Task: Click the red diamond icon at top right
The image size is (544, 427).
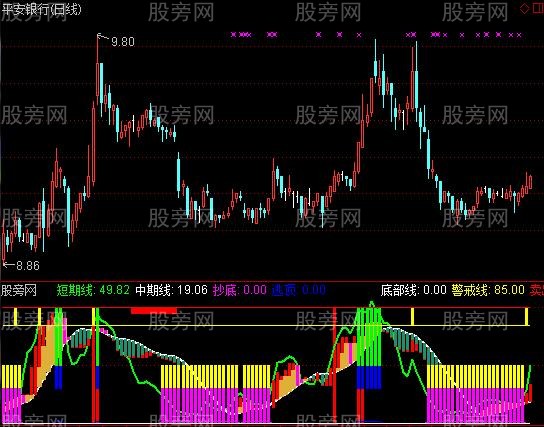Action: coord(524,8)
